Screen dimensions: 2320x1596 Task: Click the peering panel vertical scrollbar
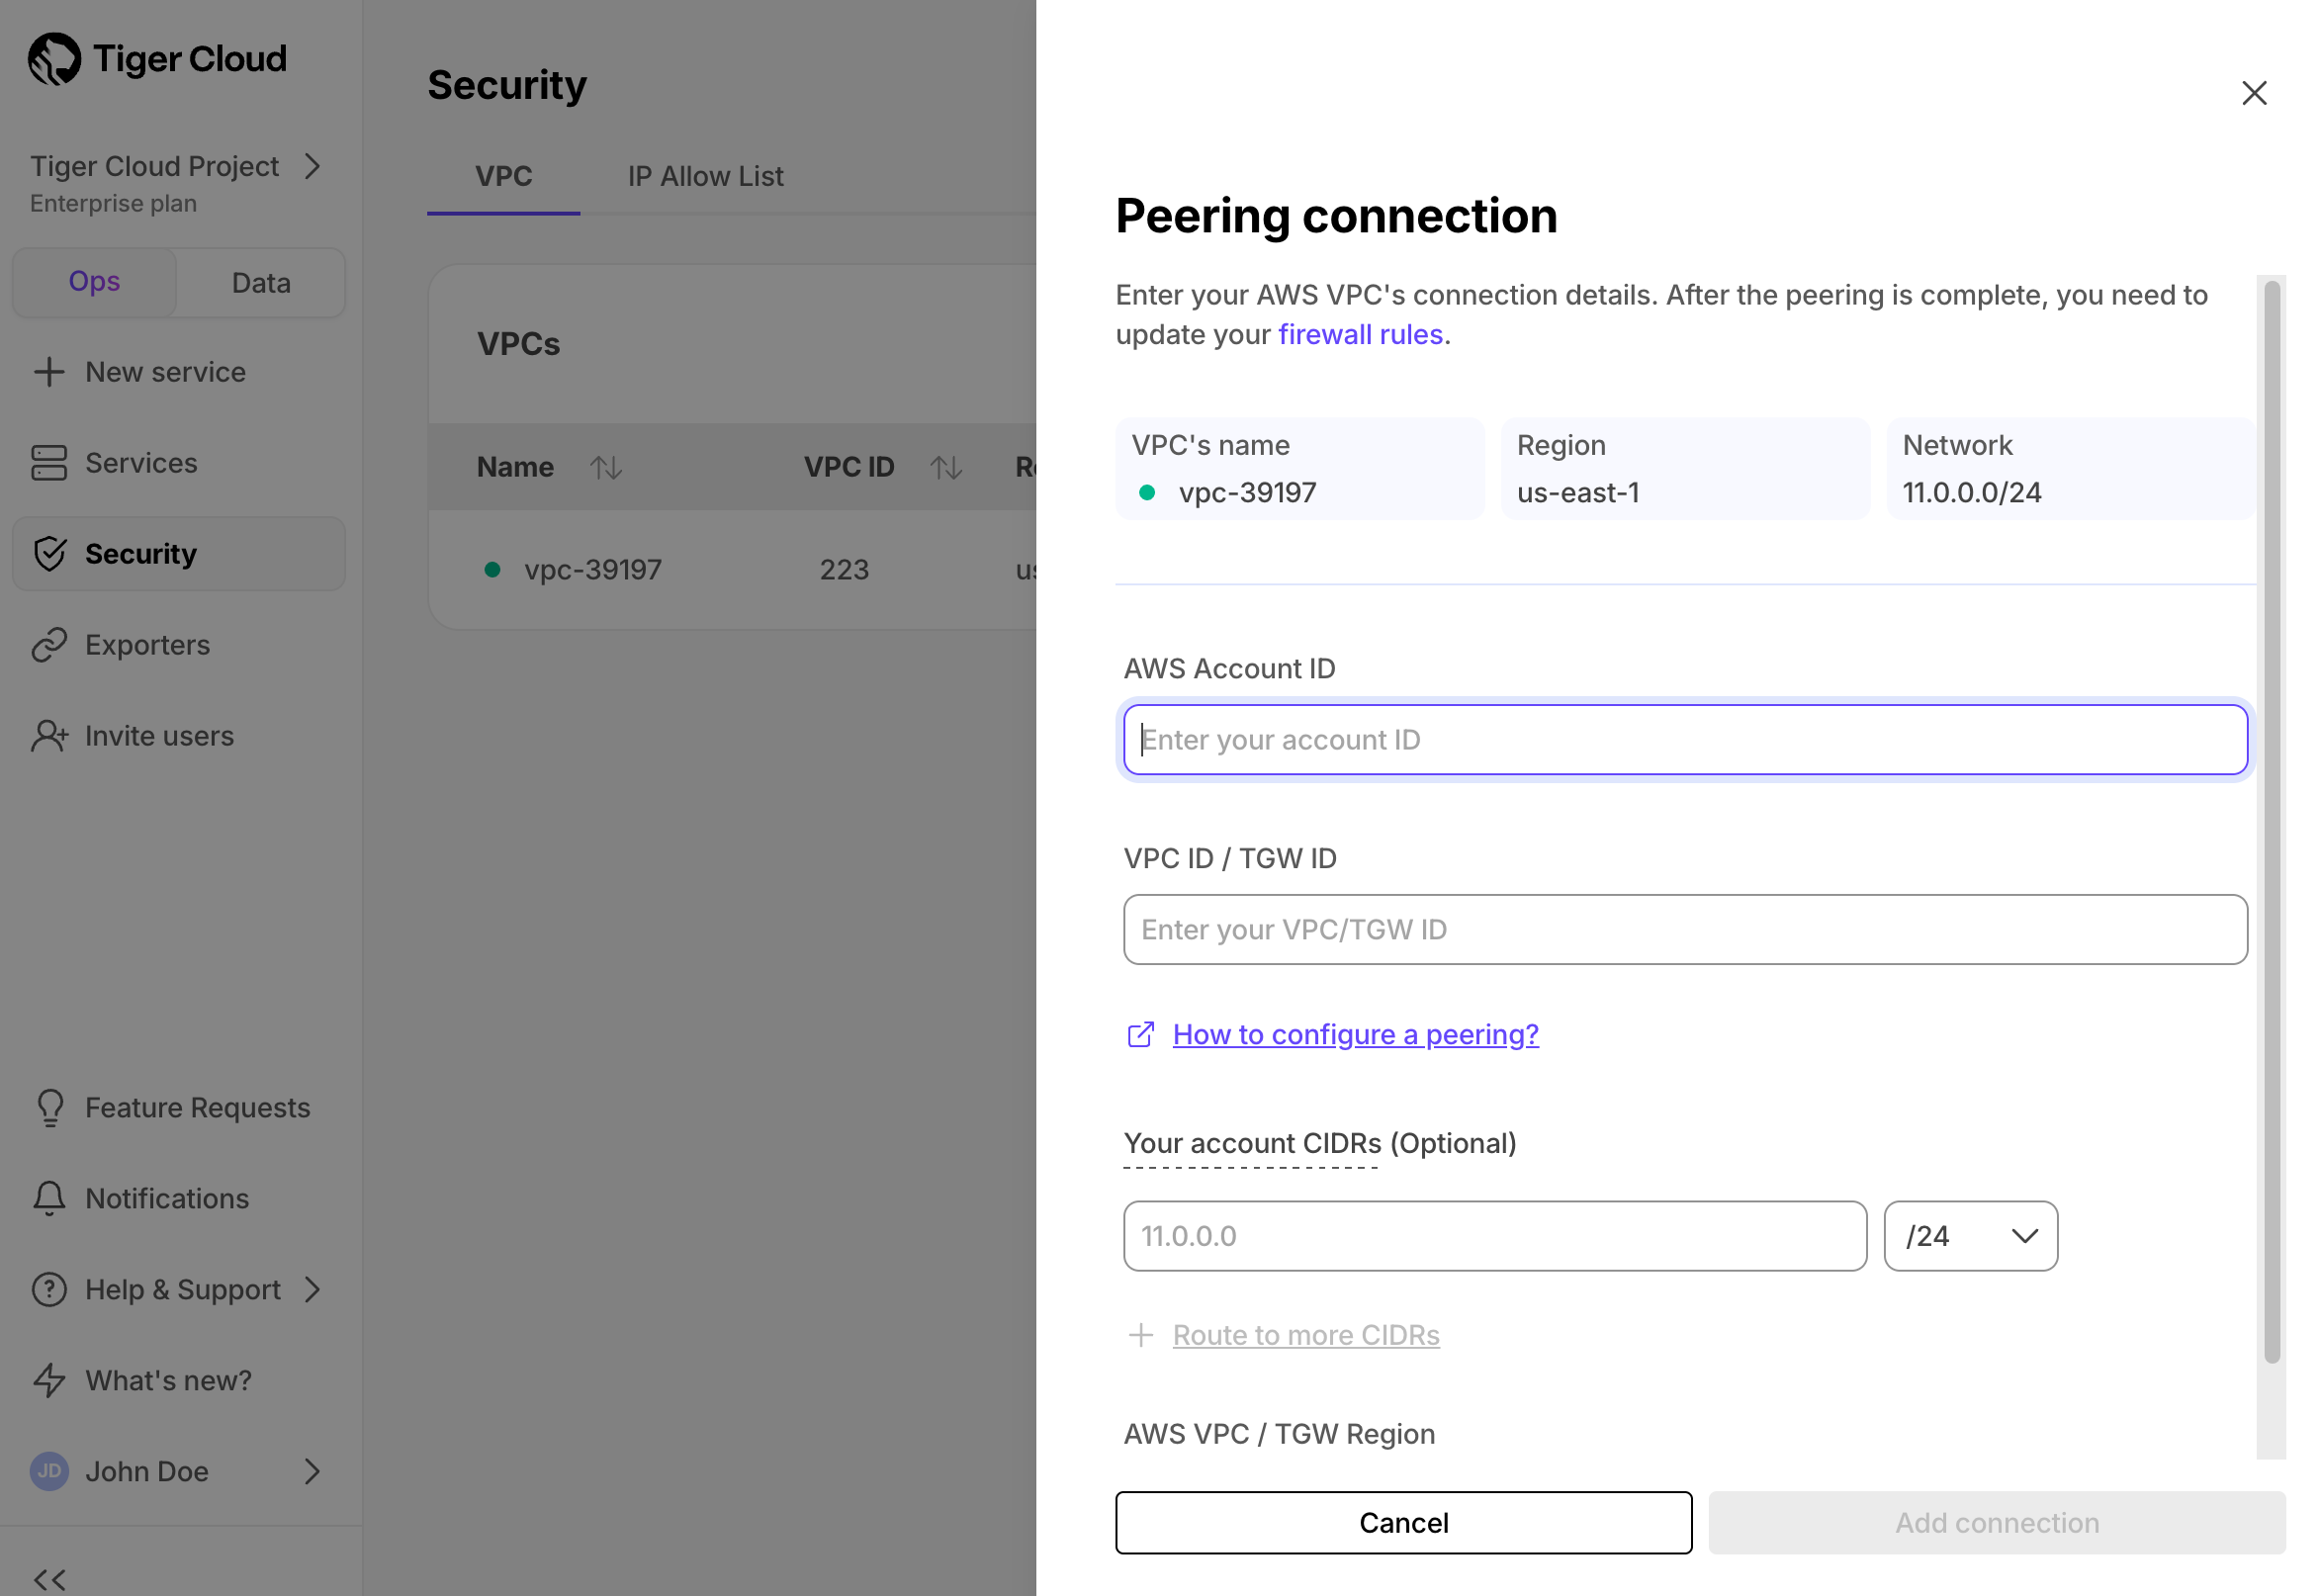point(2272,822)
